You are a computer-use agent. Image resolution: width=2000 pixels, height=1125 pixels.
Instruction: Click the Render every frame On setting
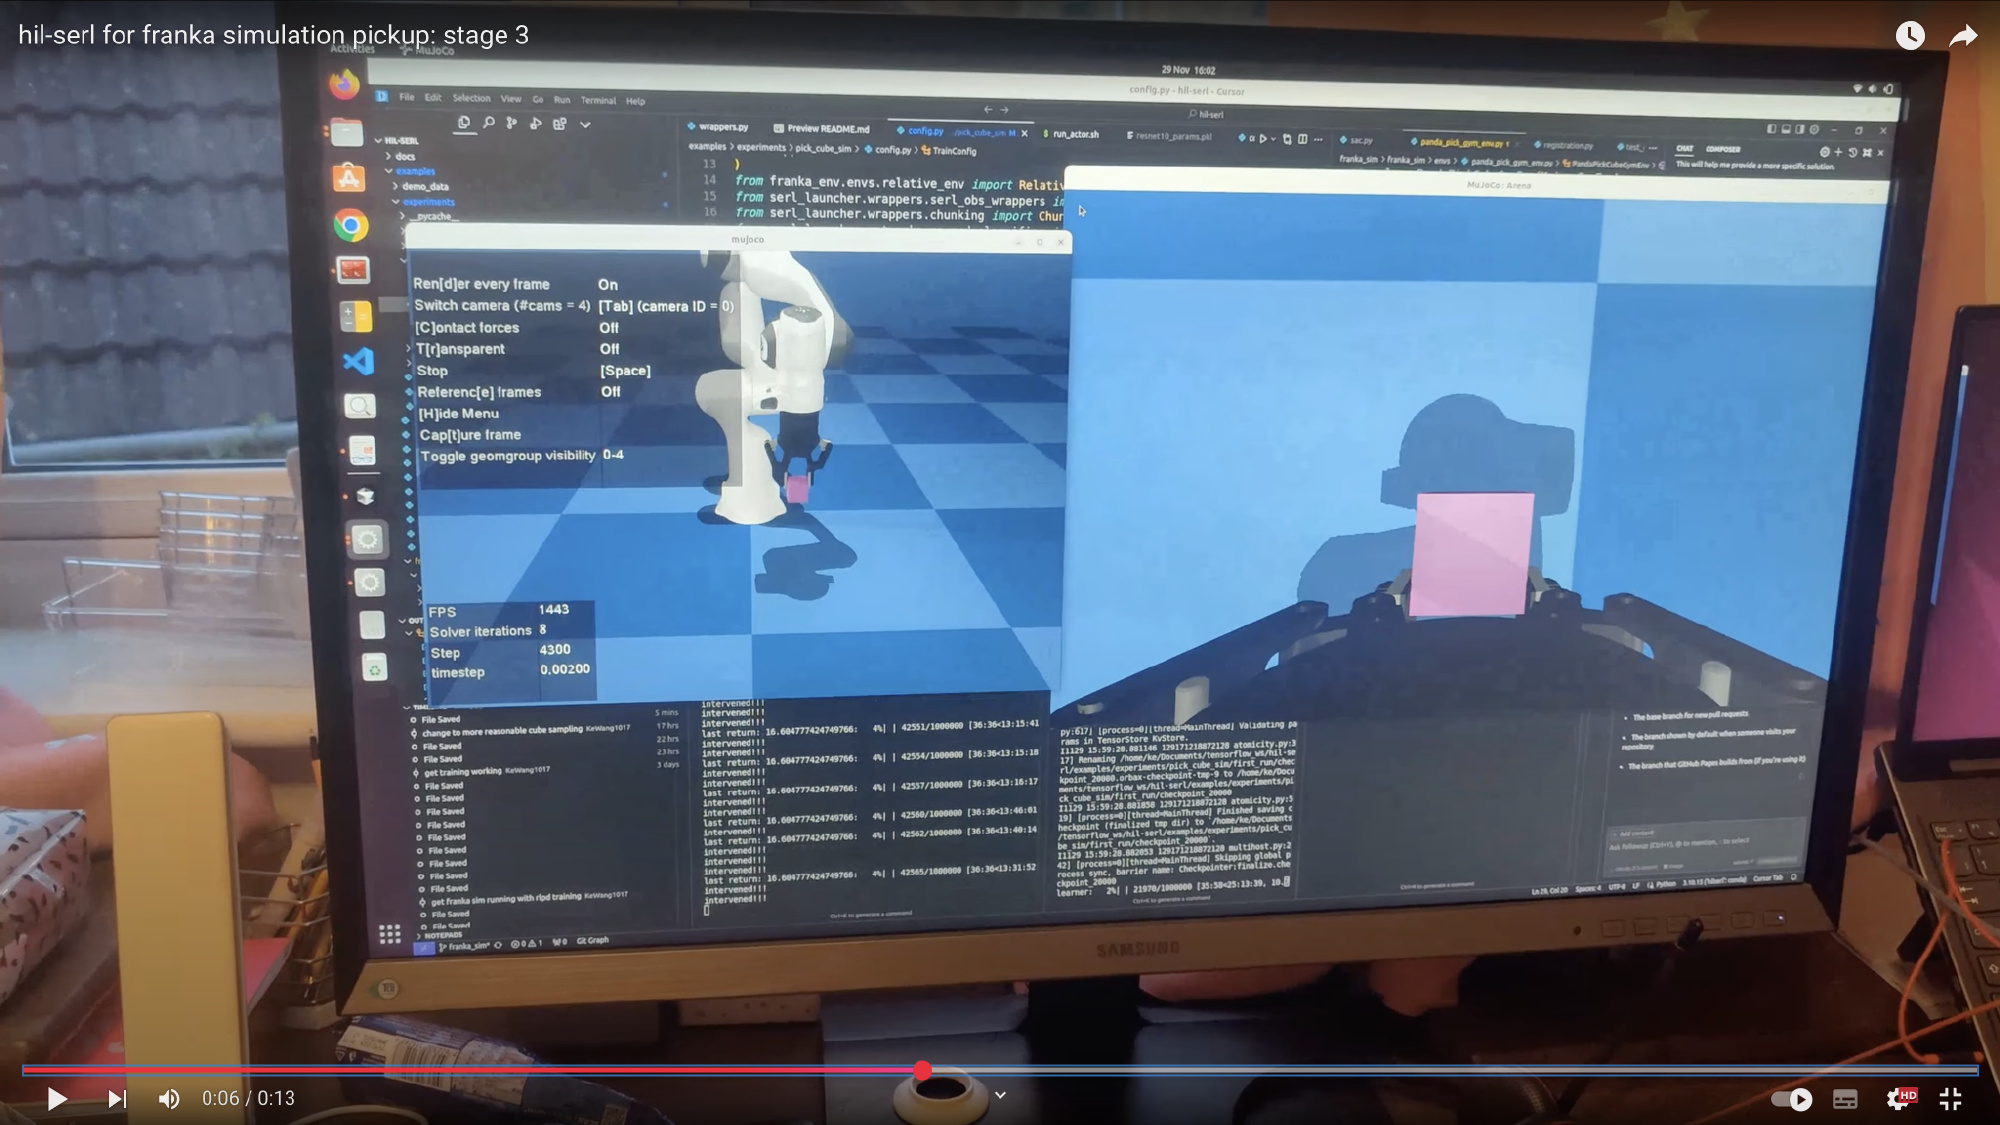608,285
